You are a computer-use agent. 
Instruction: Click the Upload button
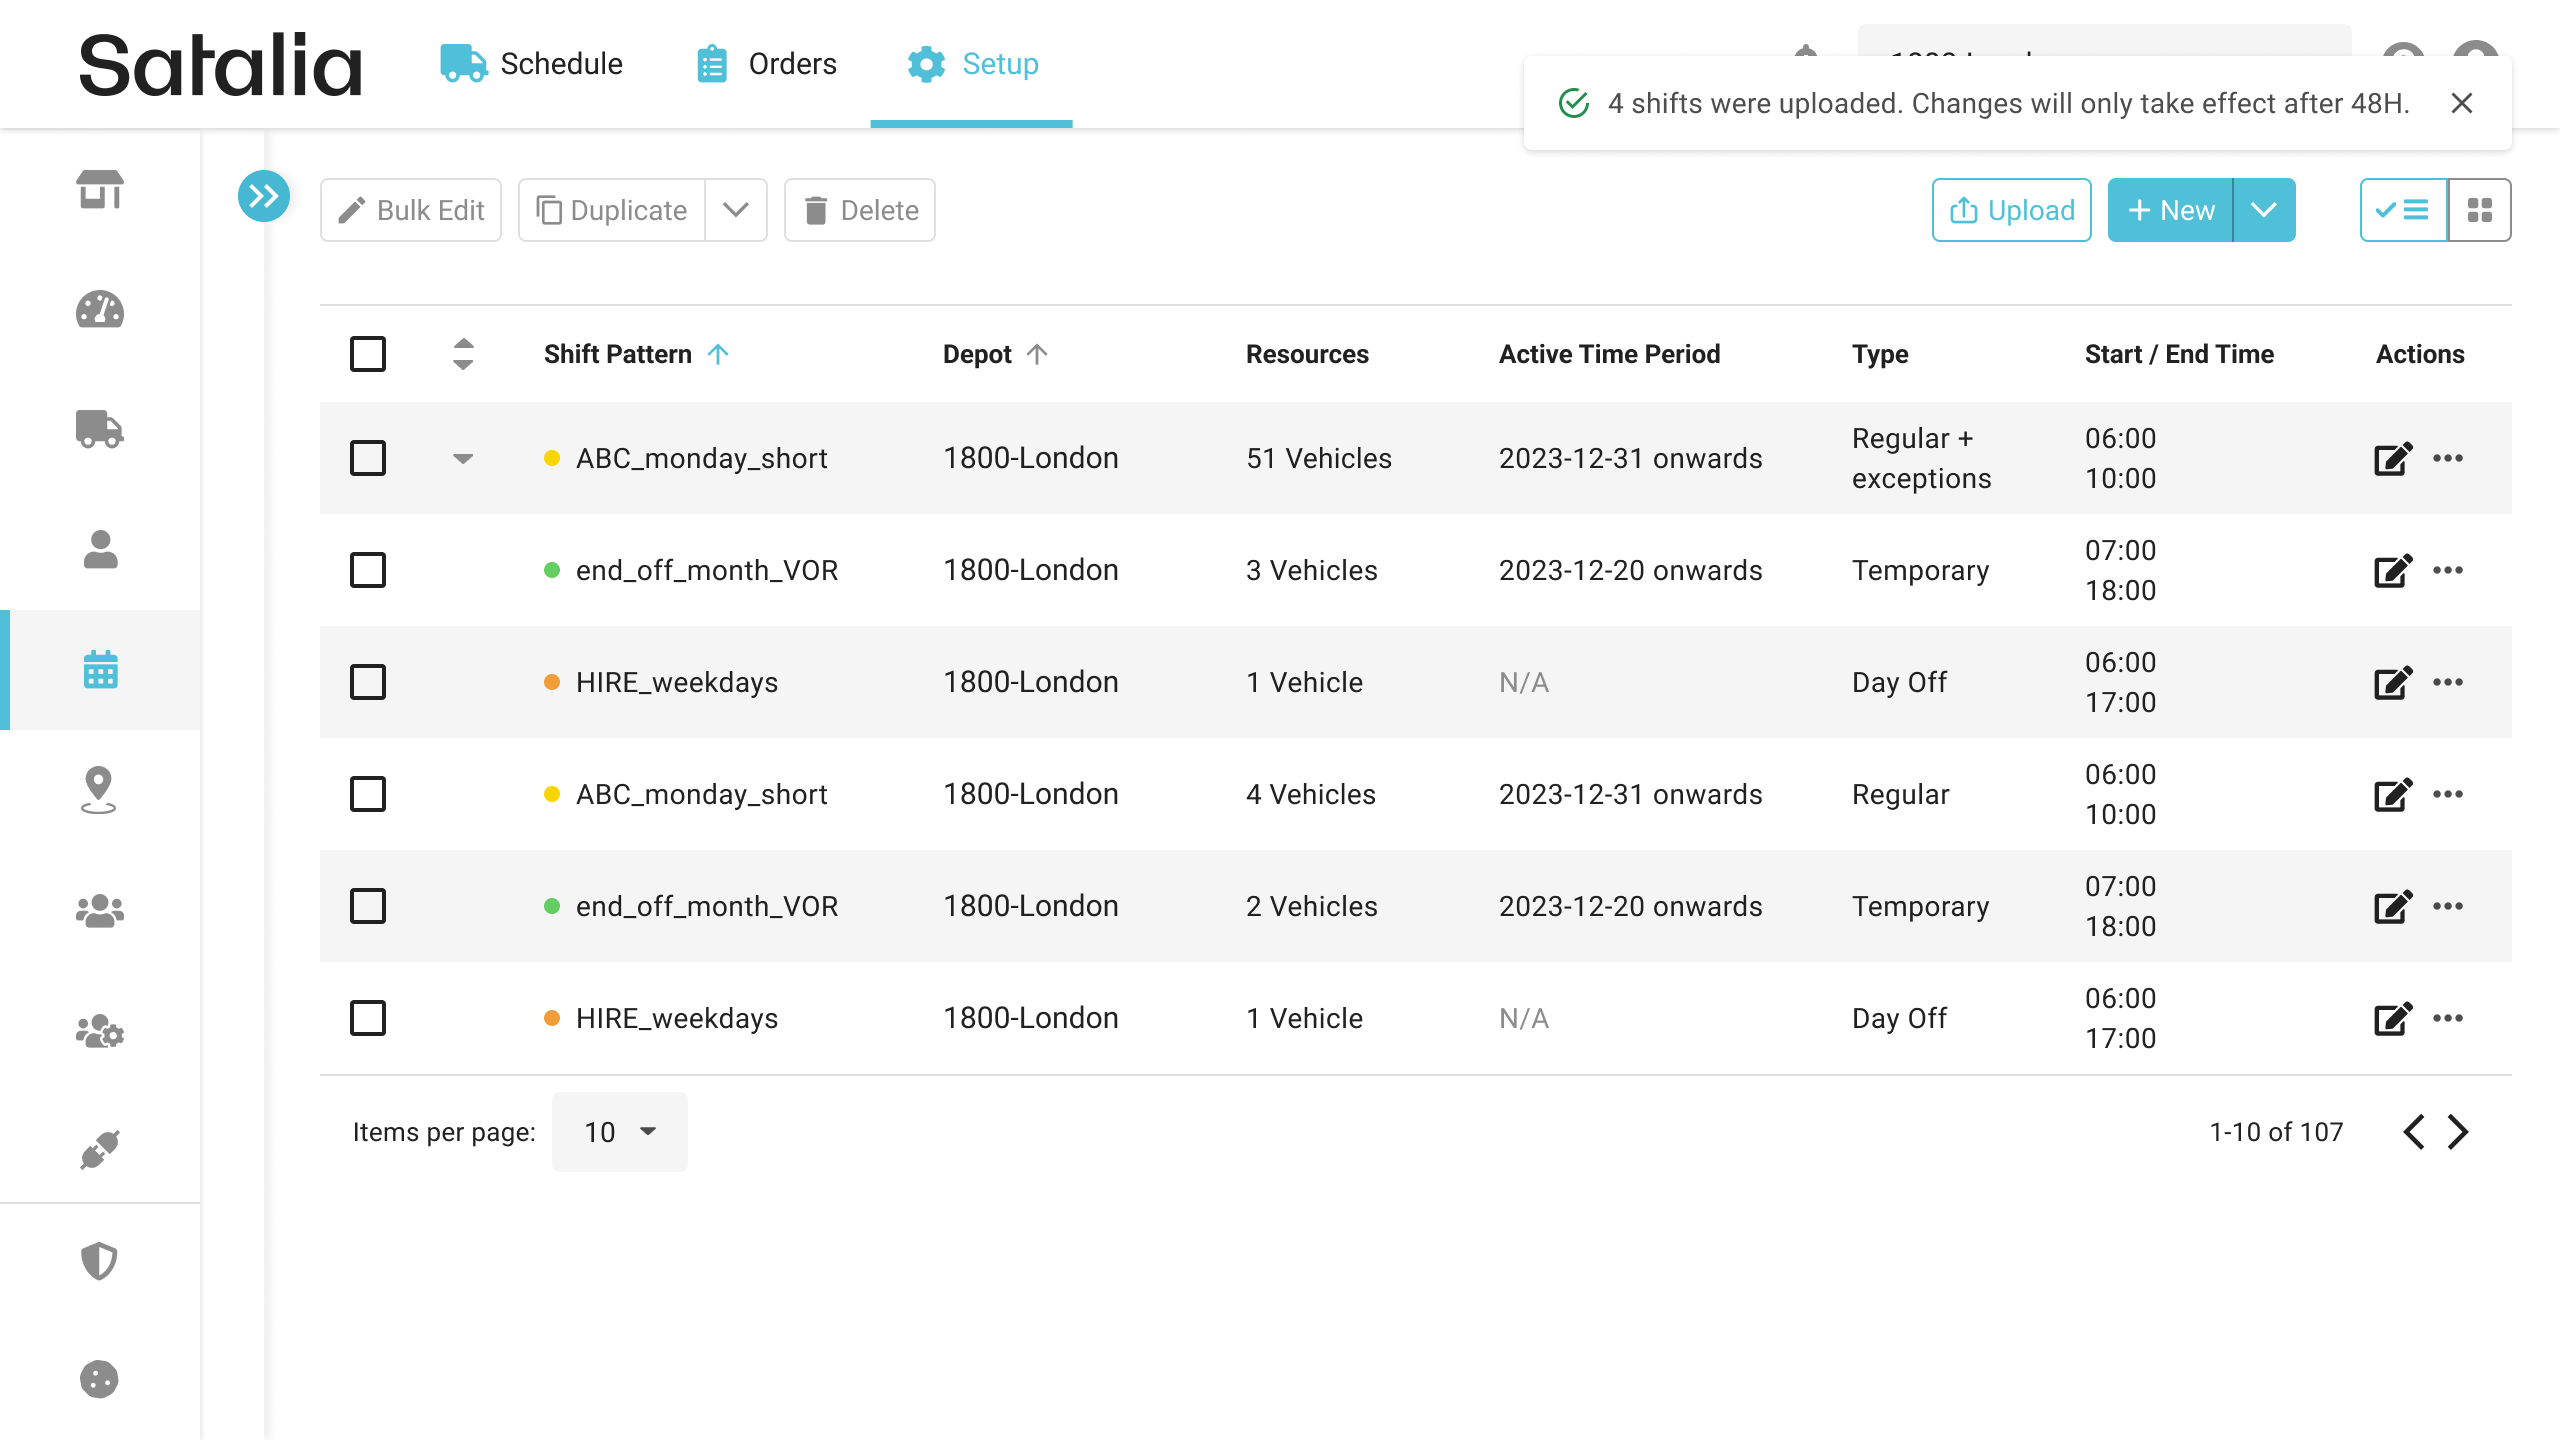click(2012, 210)
